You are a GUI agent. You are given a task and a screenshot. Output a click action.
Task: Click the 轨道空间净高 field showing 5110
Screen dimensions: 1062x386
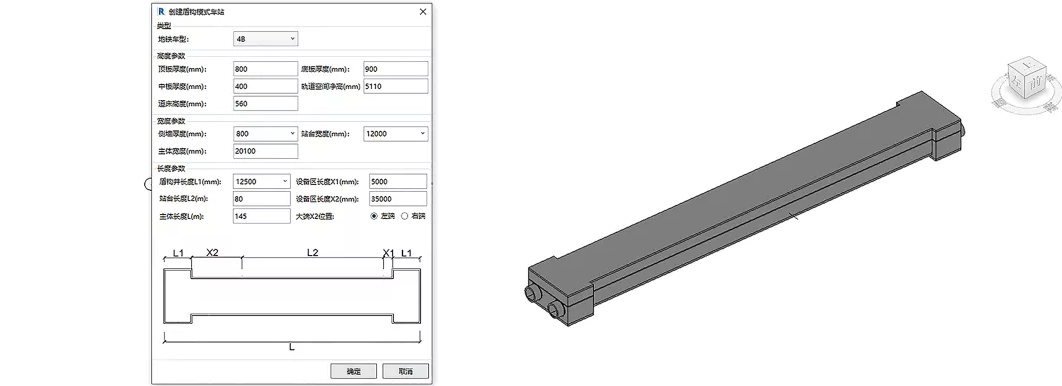coord(396,86)
